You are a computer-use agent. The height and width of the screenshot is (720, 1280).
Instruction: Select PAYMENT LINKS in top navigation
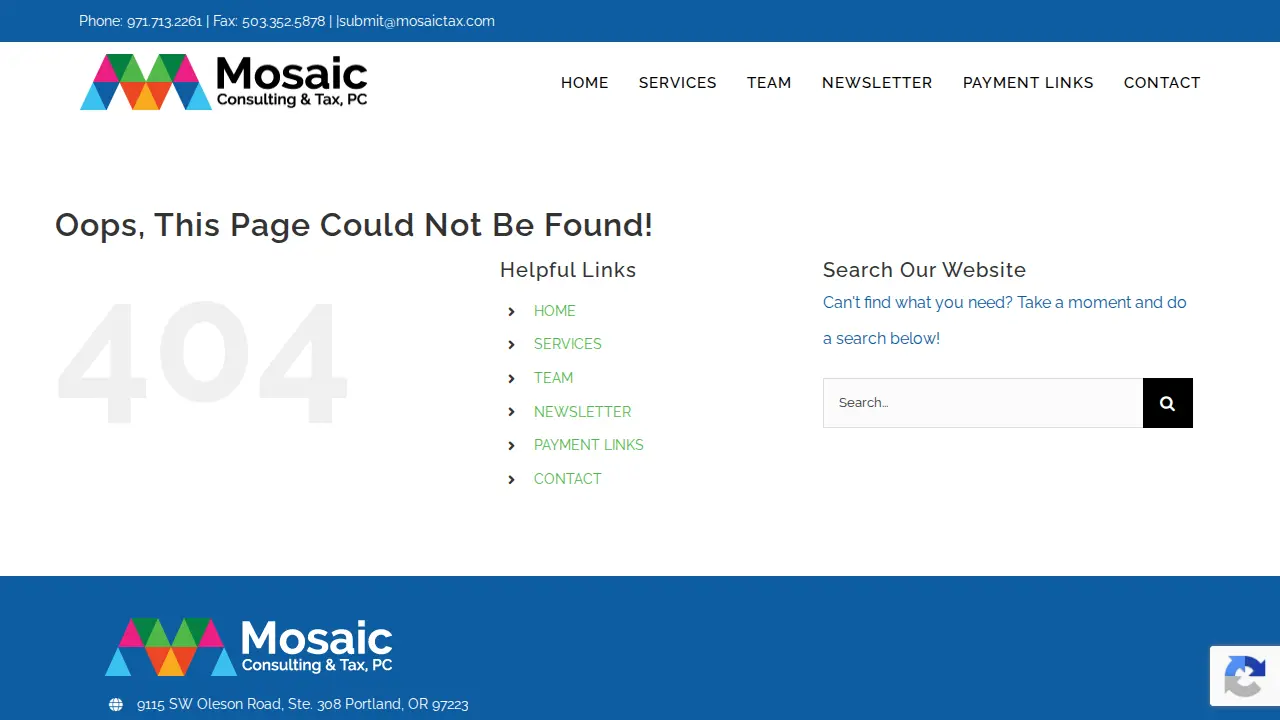[1028, 83]
